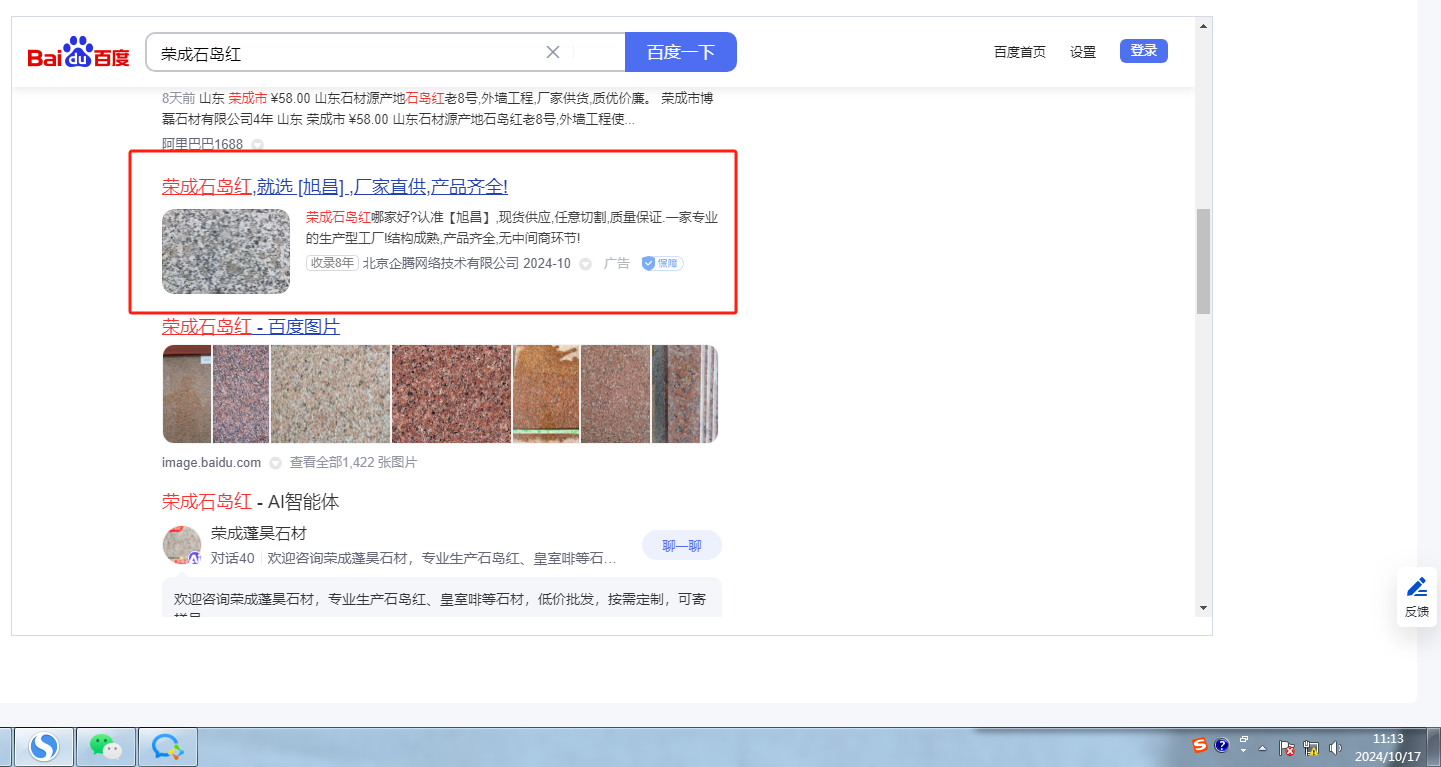Click the 收录8年 badge
Viewport: 1441px width, 767px height.
point(332,263)
